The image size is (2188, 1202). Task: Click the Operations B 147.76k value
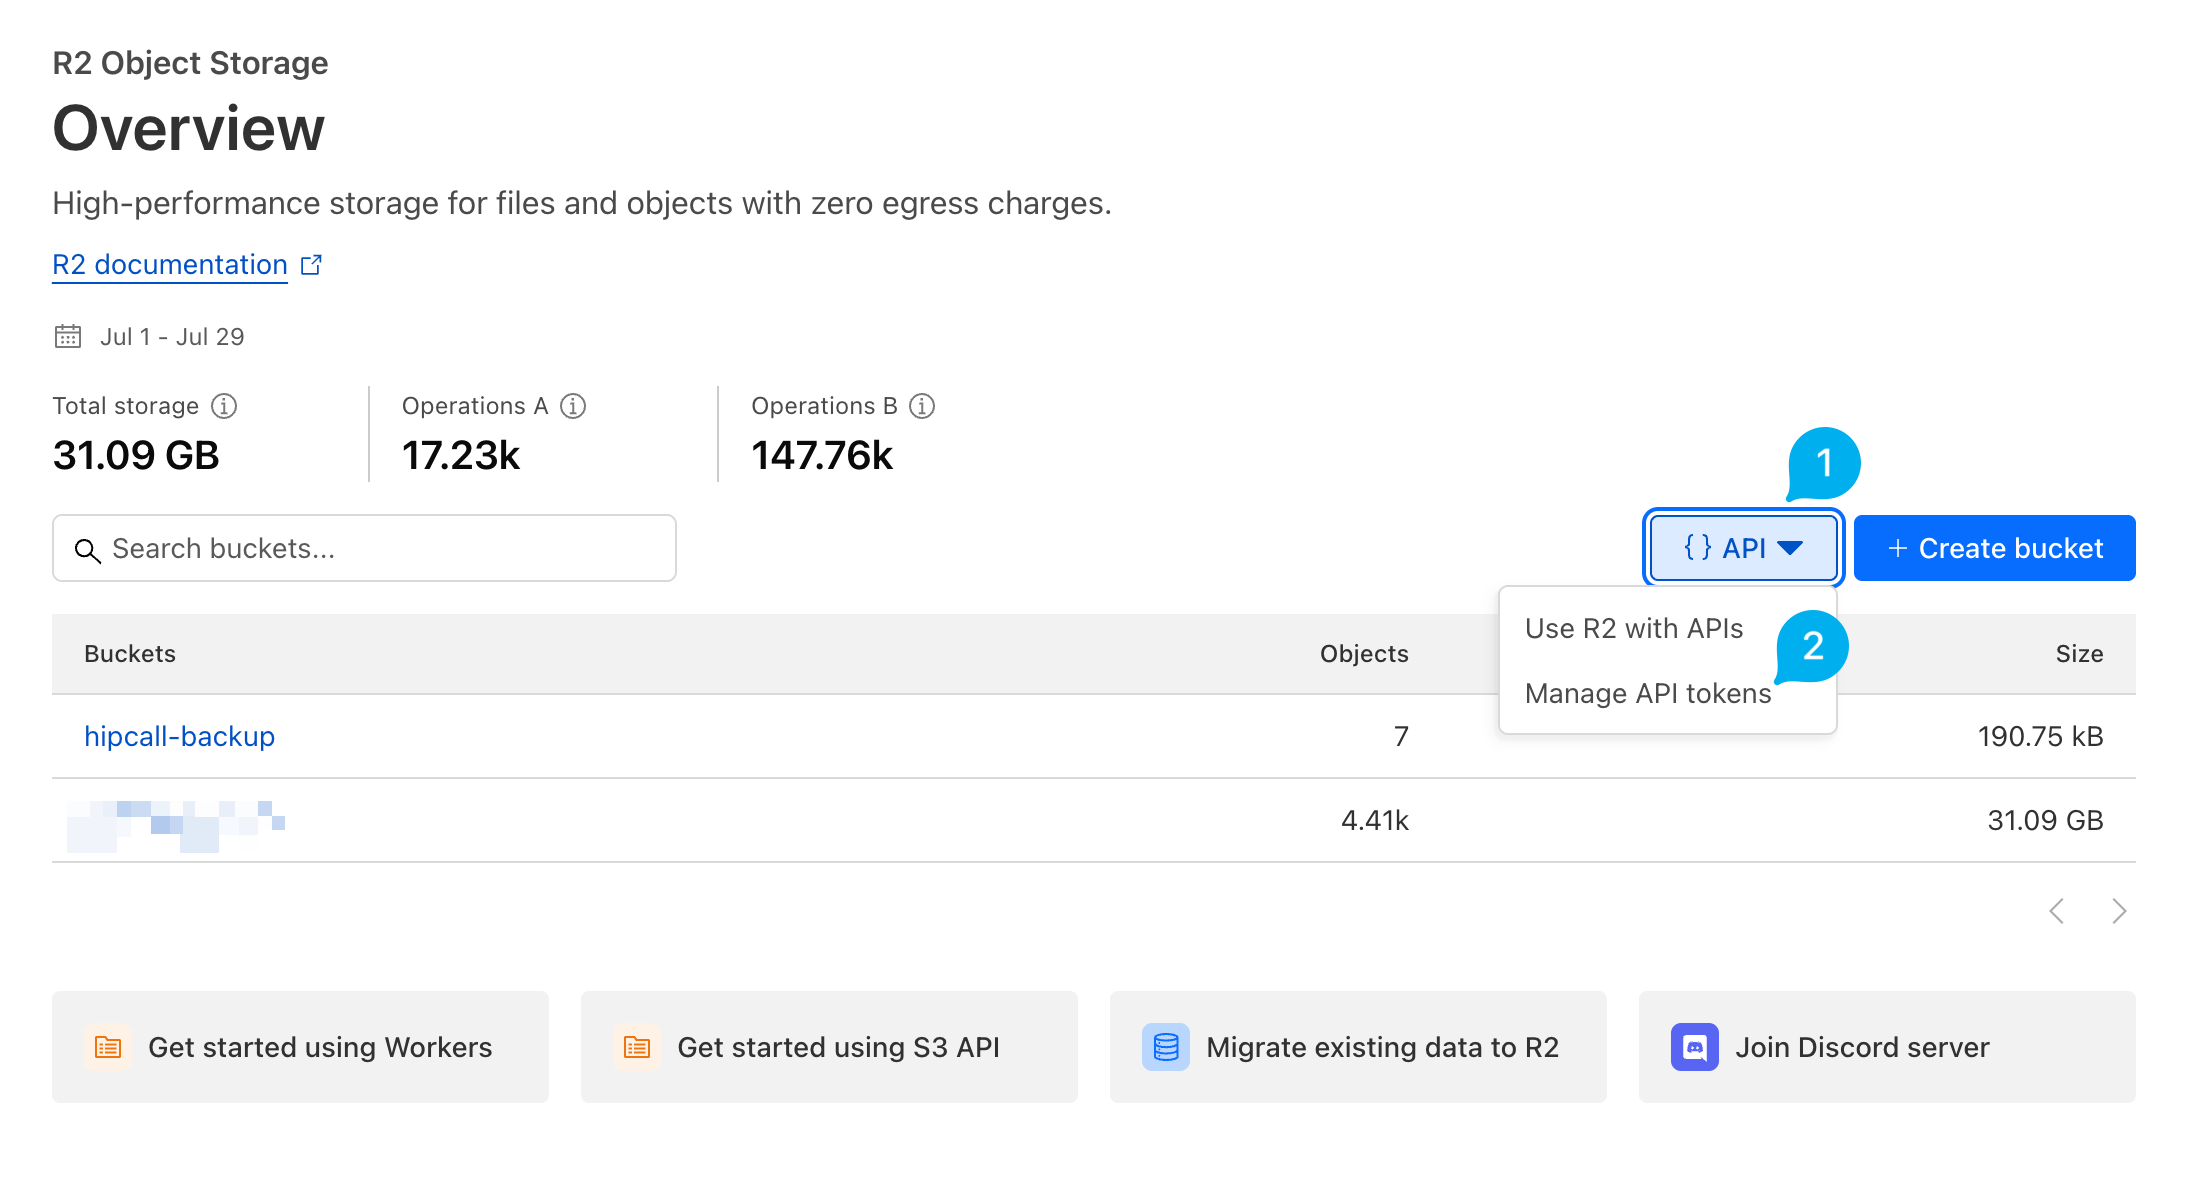(822, 456)
